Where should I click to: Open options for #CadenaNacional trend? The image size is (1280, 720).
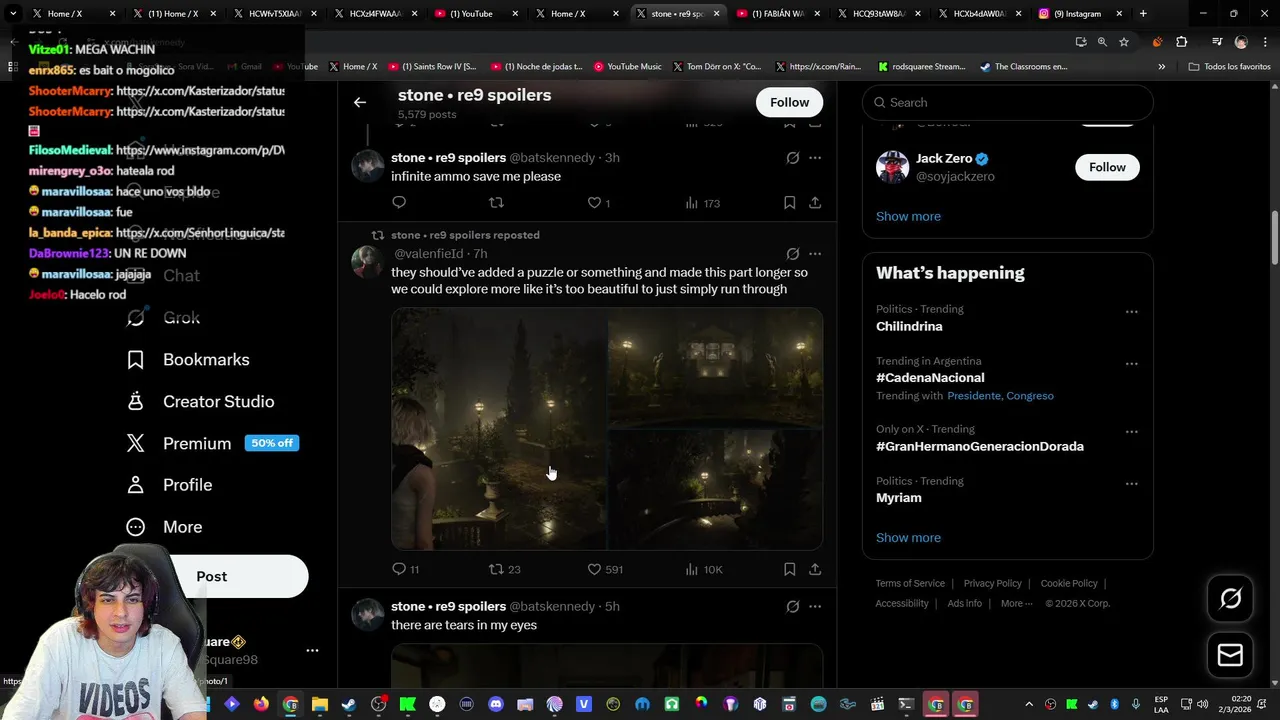pos(1131,364)
